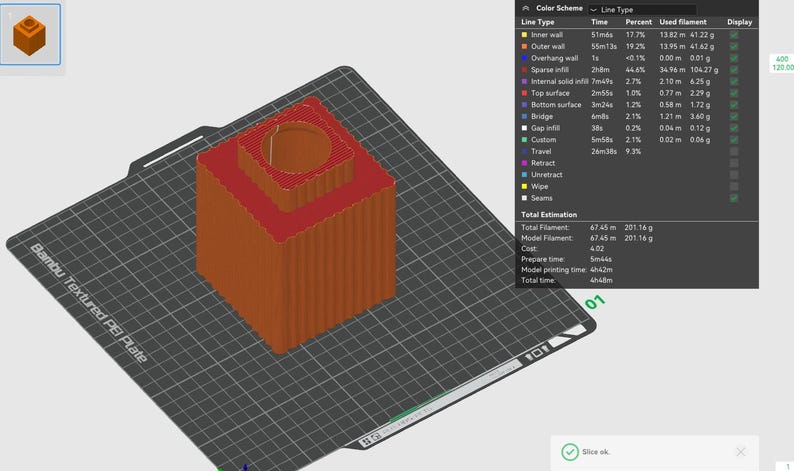Toggle display of Overhang wall lines
Image resolution: width=794 pixels, height=471 pixels.
[734, 58]
